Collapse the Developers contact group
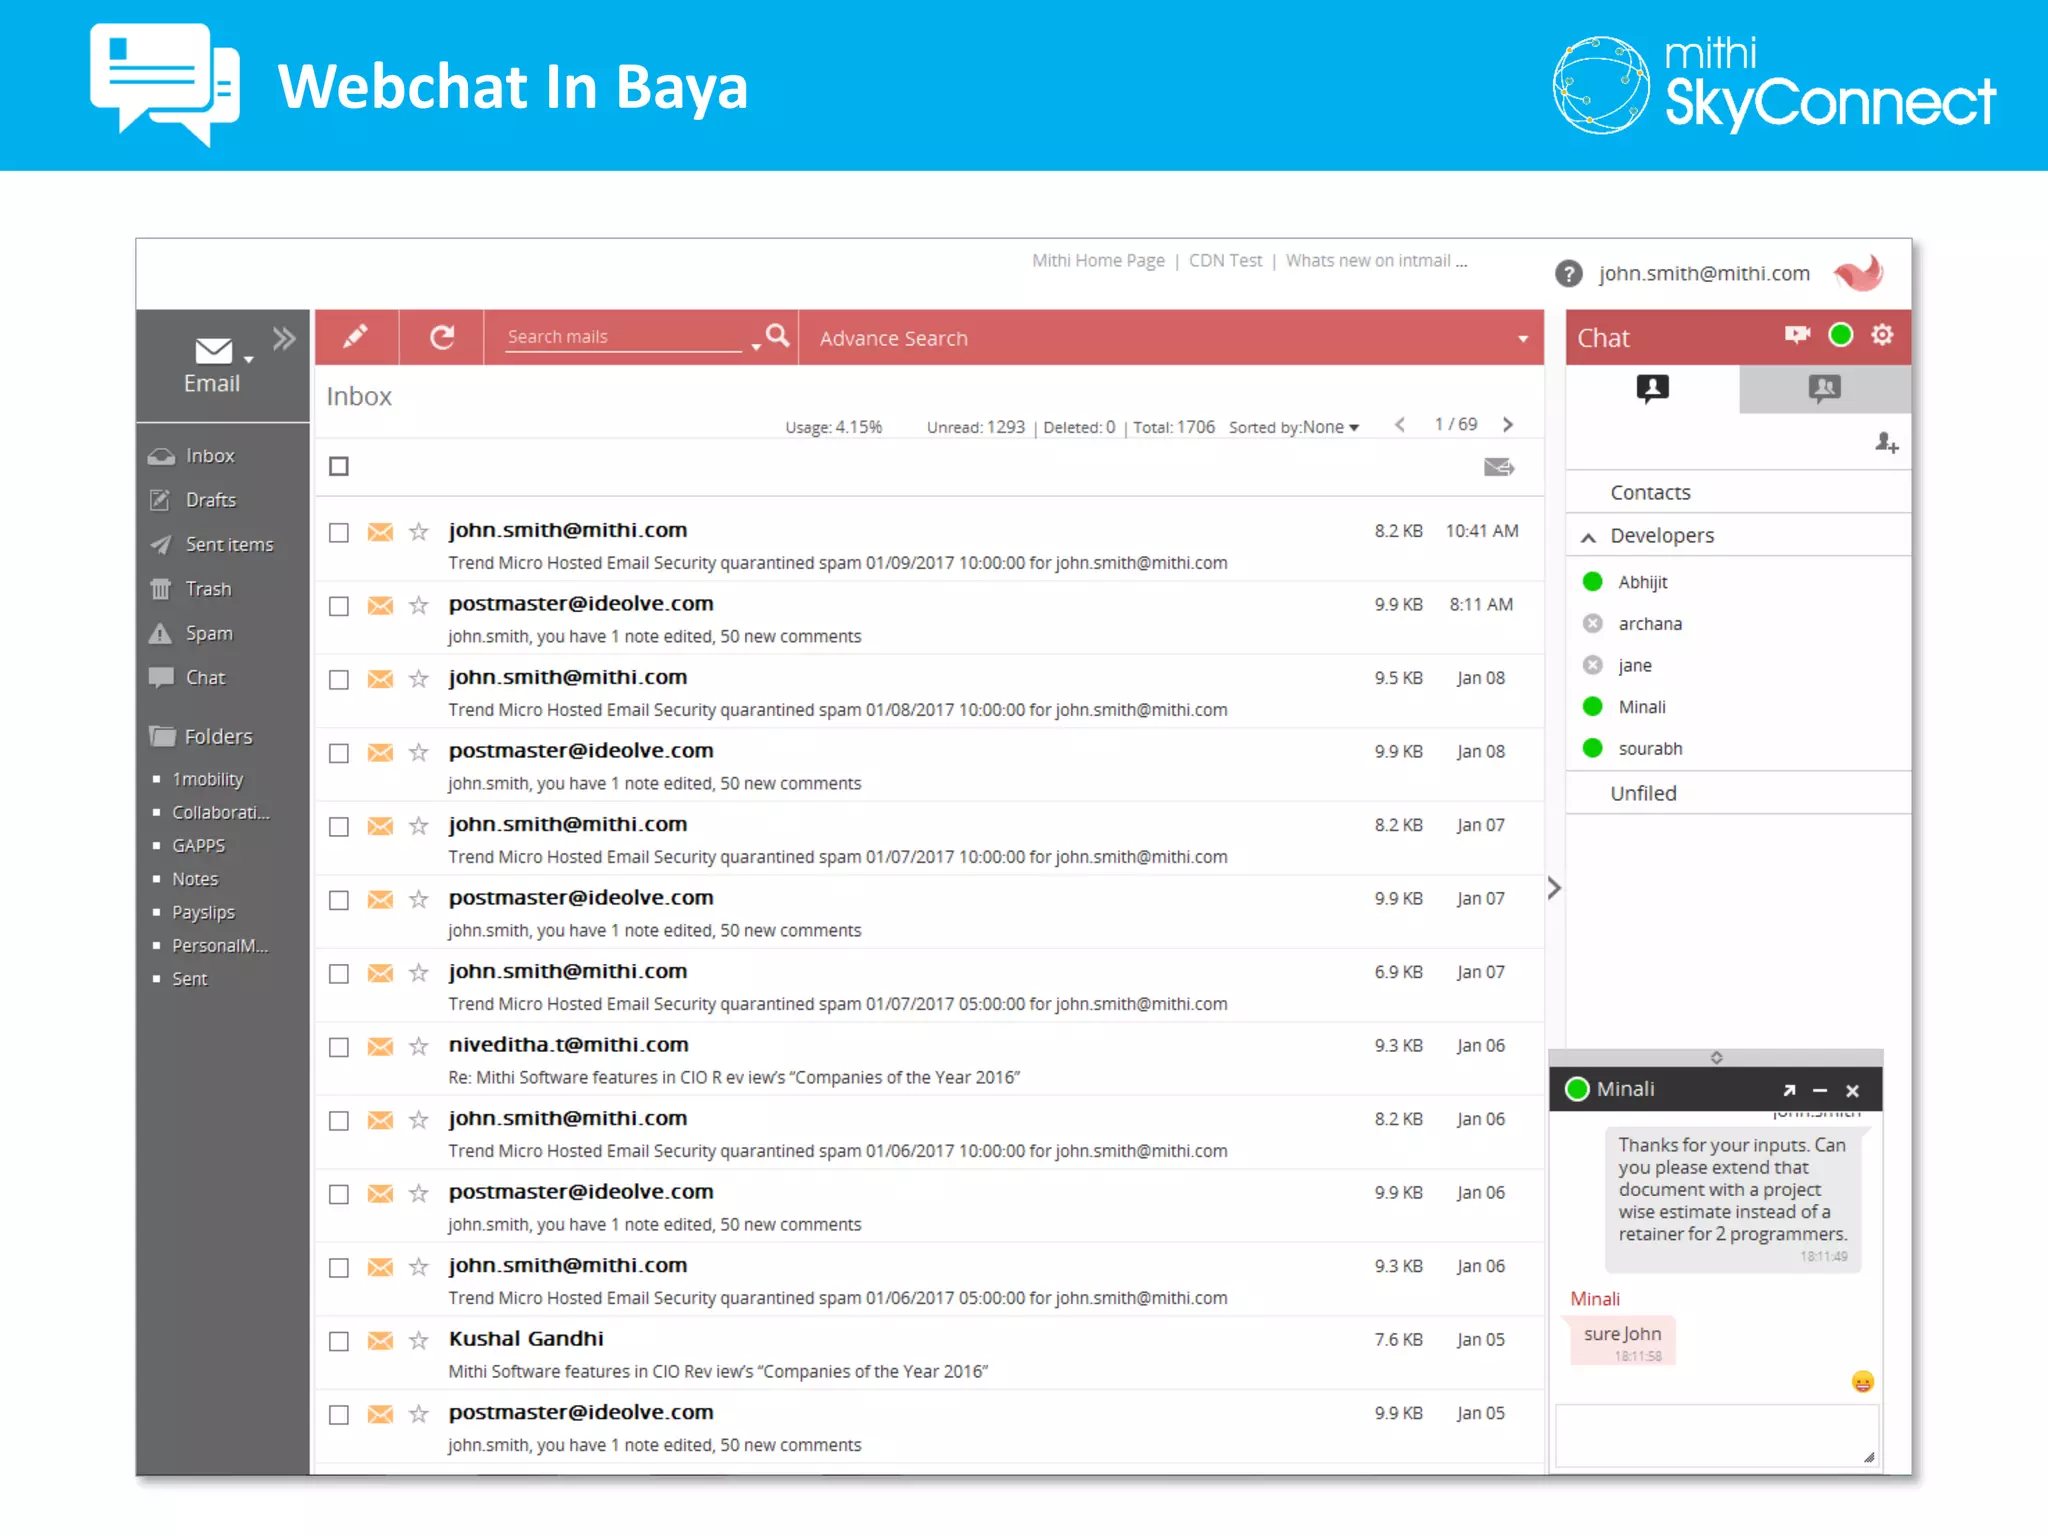The width and height of the screenshot is (2048, 1536). point(1588,537)
